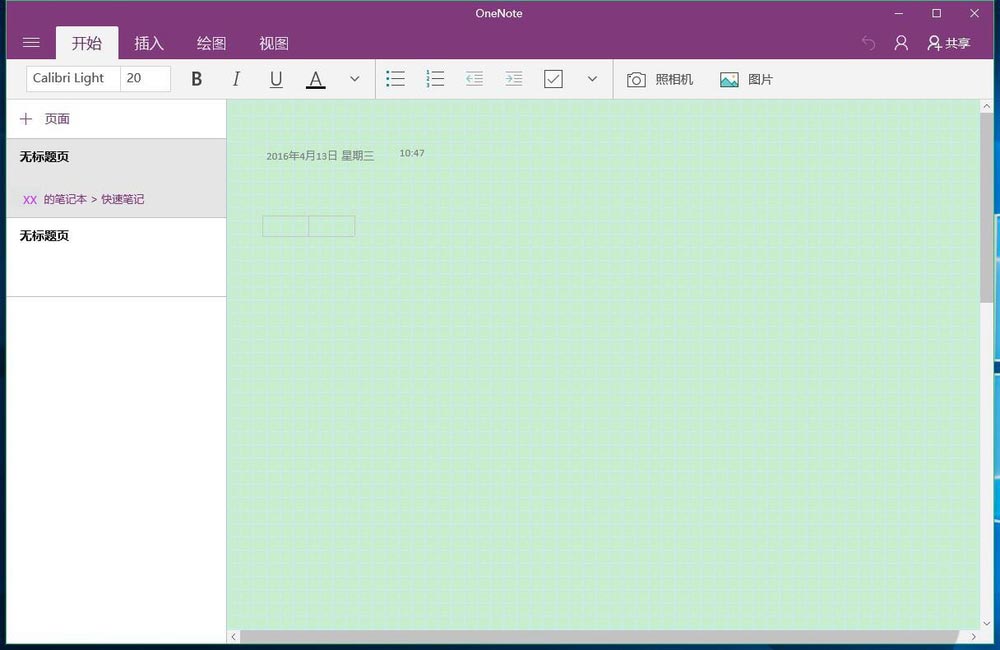Click the 共享 share button

948,43
